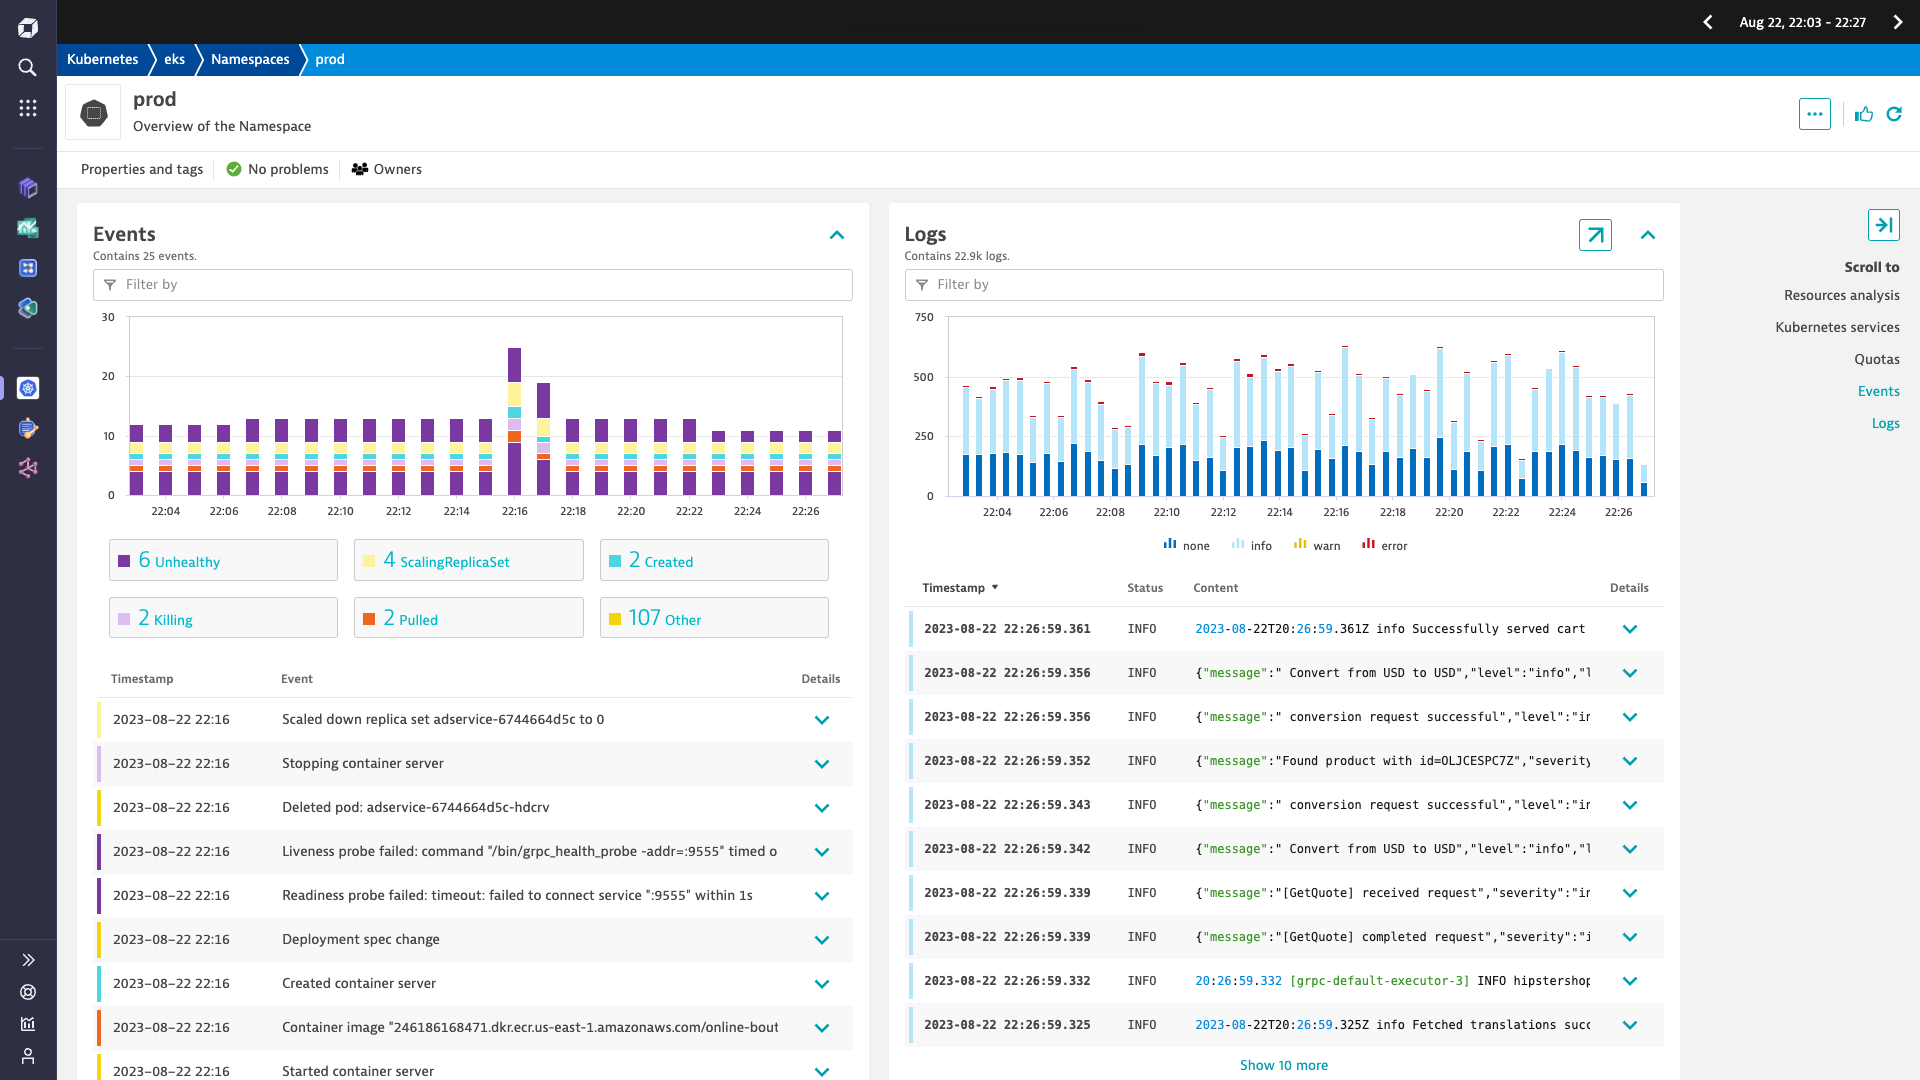Expand the Liveness probe failed event
1920x1080 pixels.
click(x=822, y=851)
